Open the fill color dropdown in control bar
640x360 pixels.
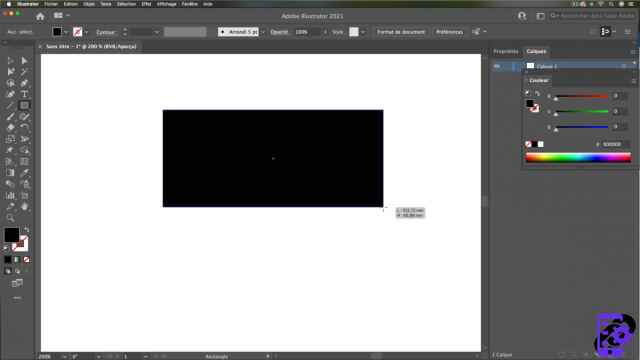click(66, 32)
